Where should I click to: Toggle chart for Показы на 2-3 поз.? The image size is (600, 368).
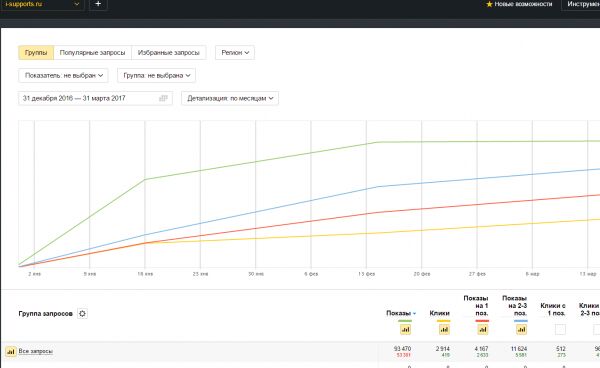coord(521,329)
